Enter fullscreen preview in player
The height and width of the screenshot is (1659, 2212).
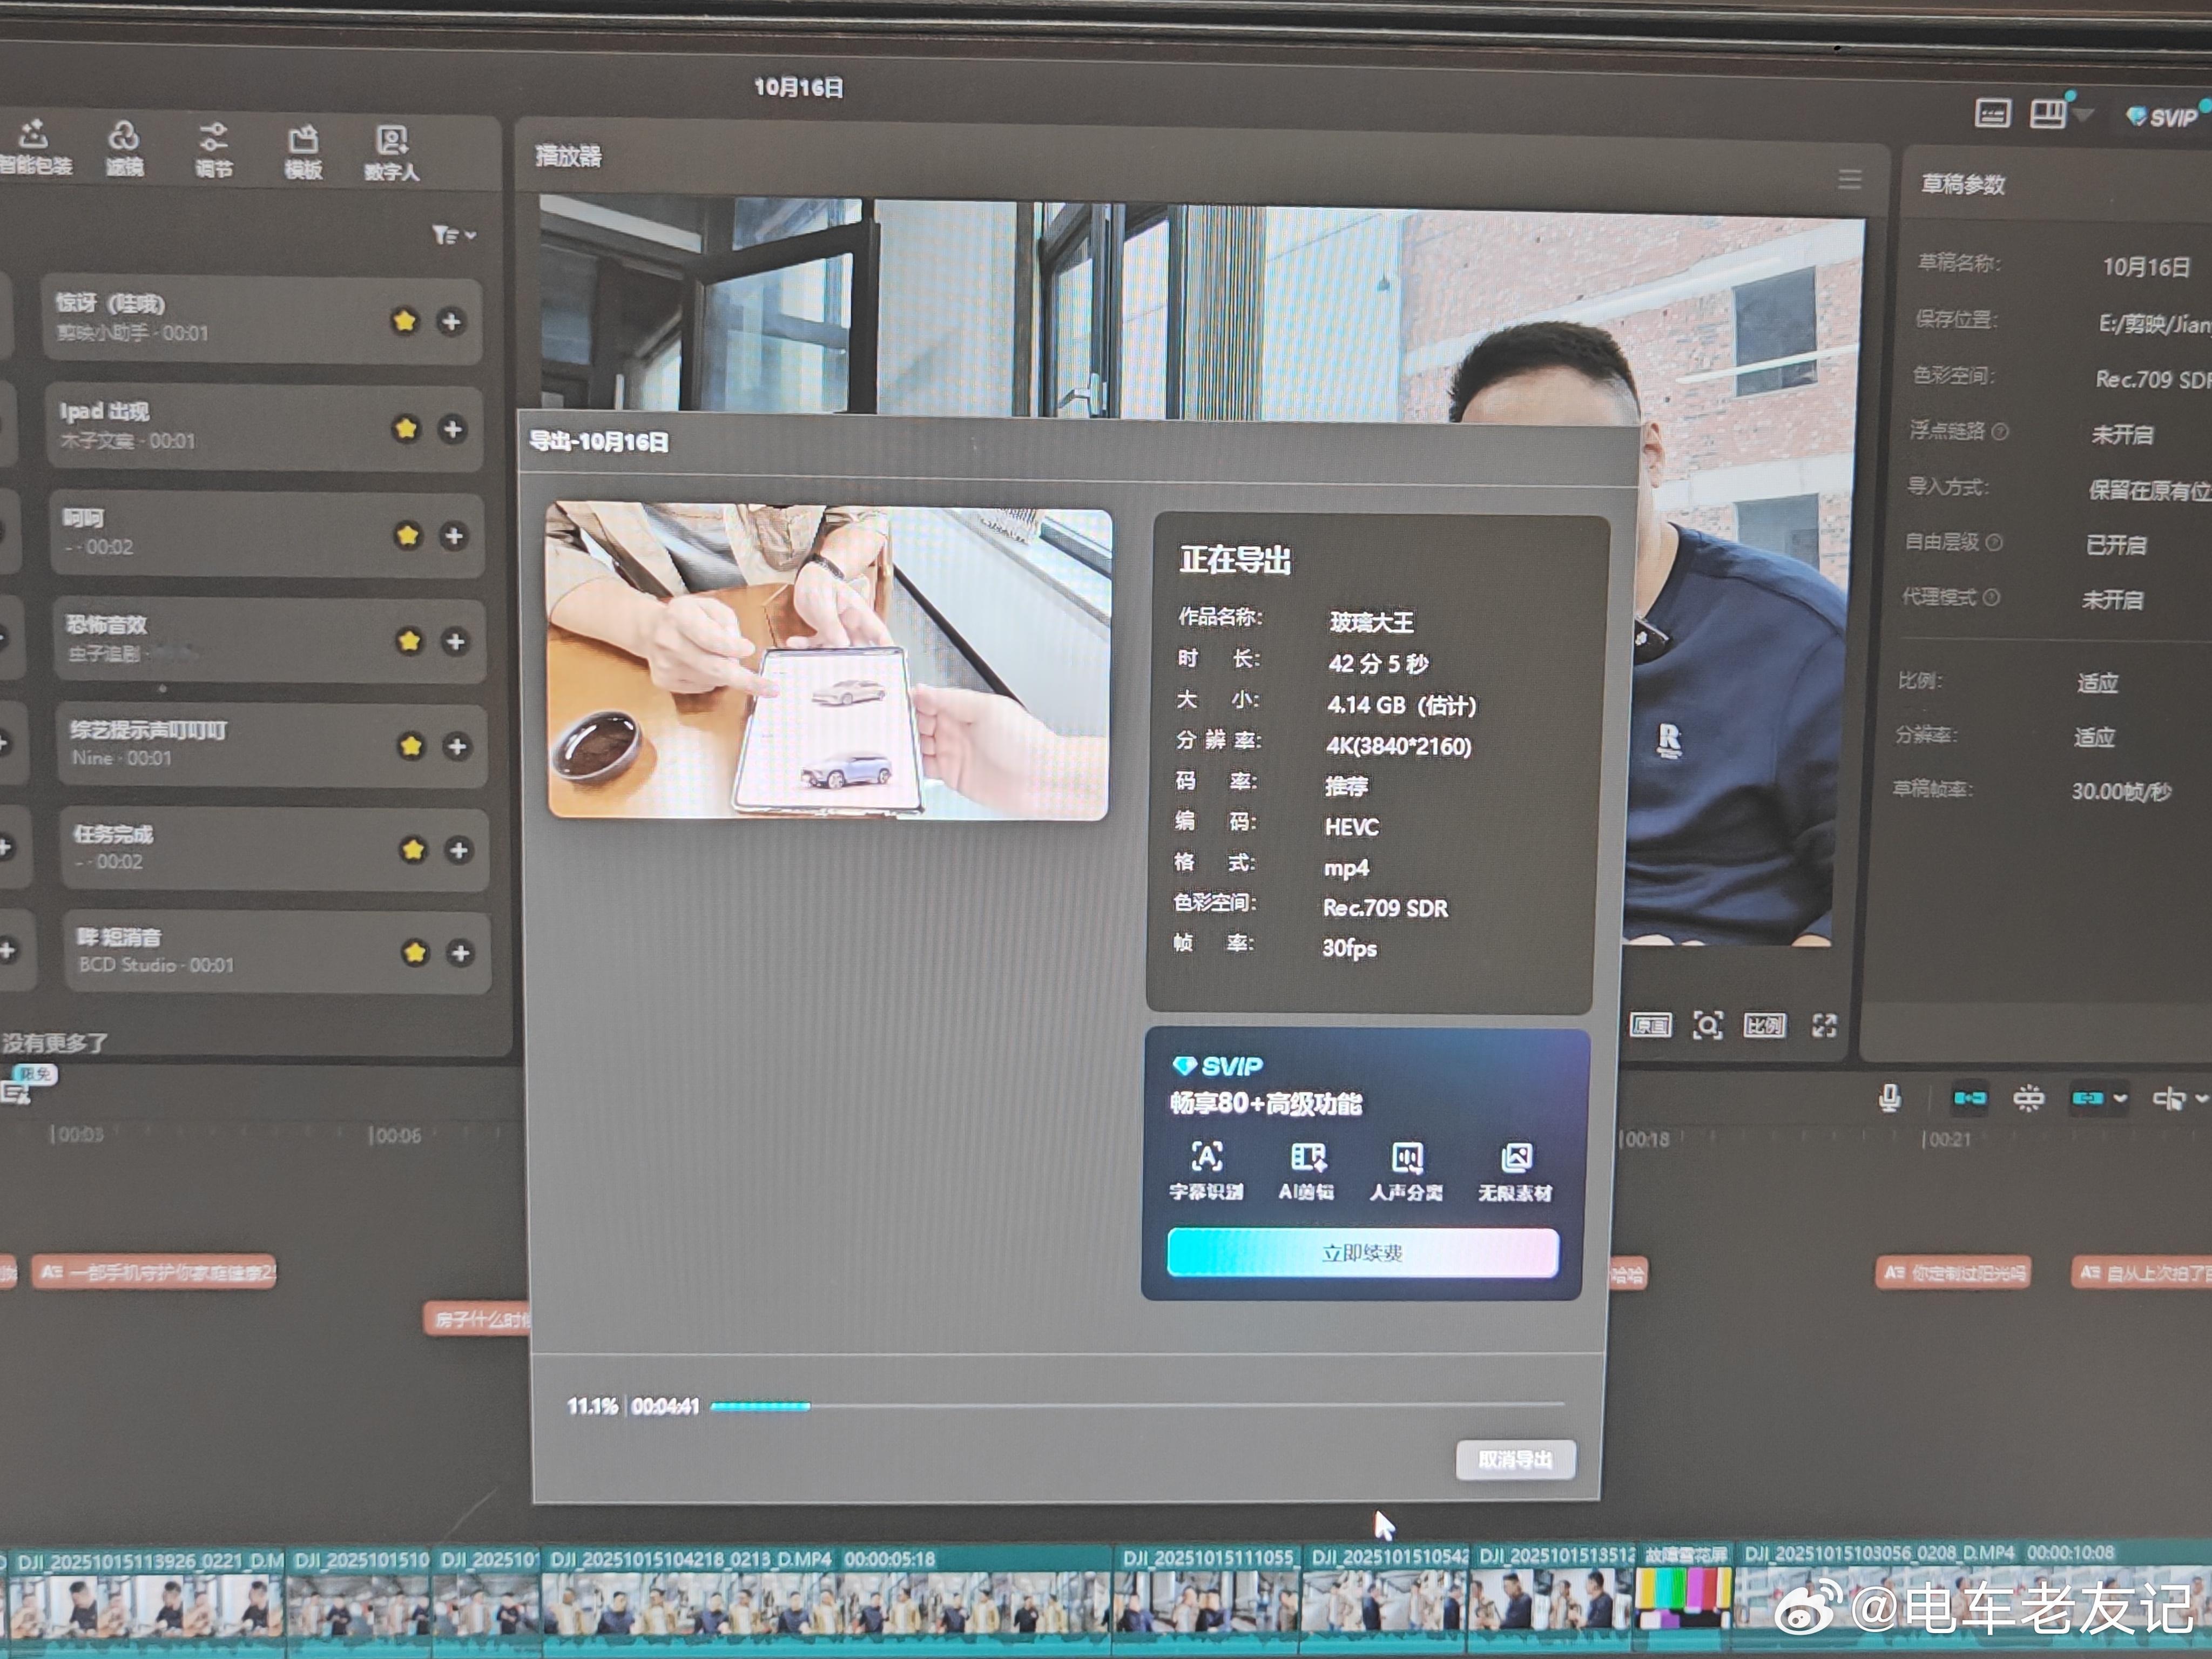[x=1824, y=1025]
